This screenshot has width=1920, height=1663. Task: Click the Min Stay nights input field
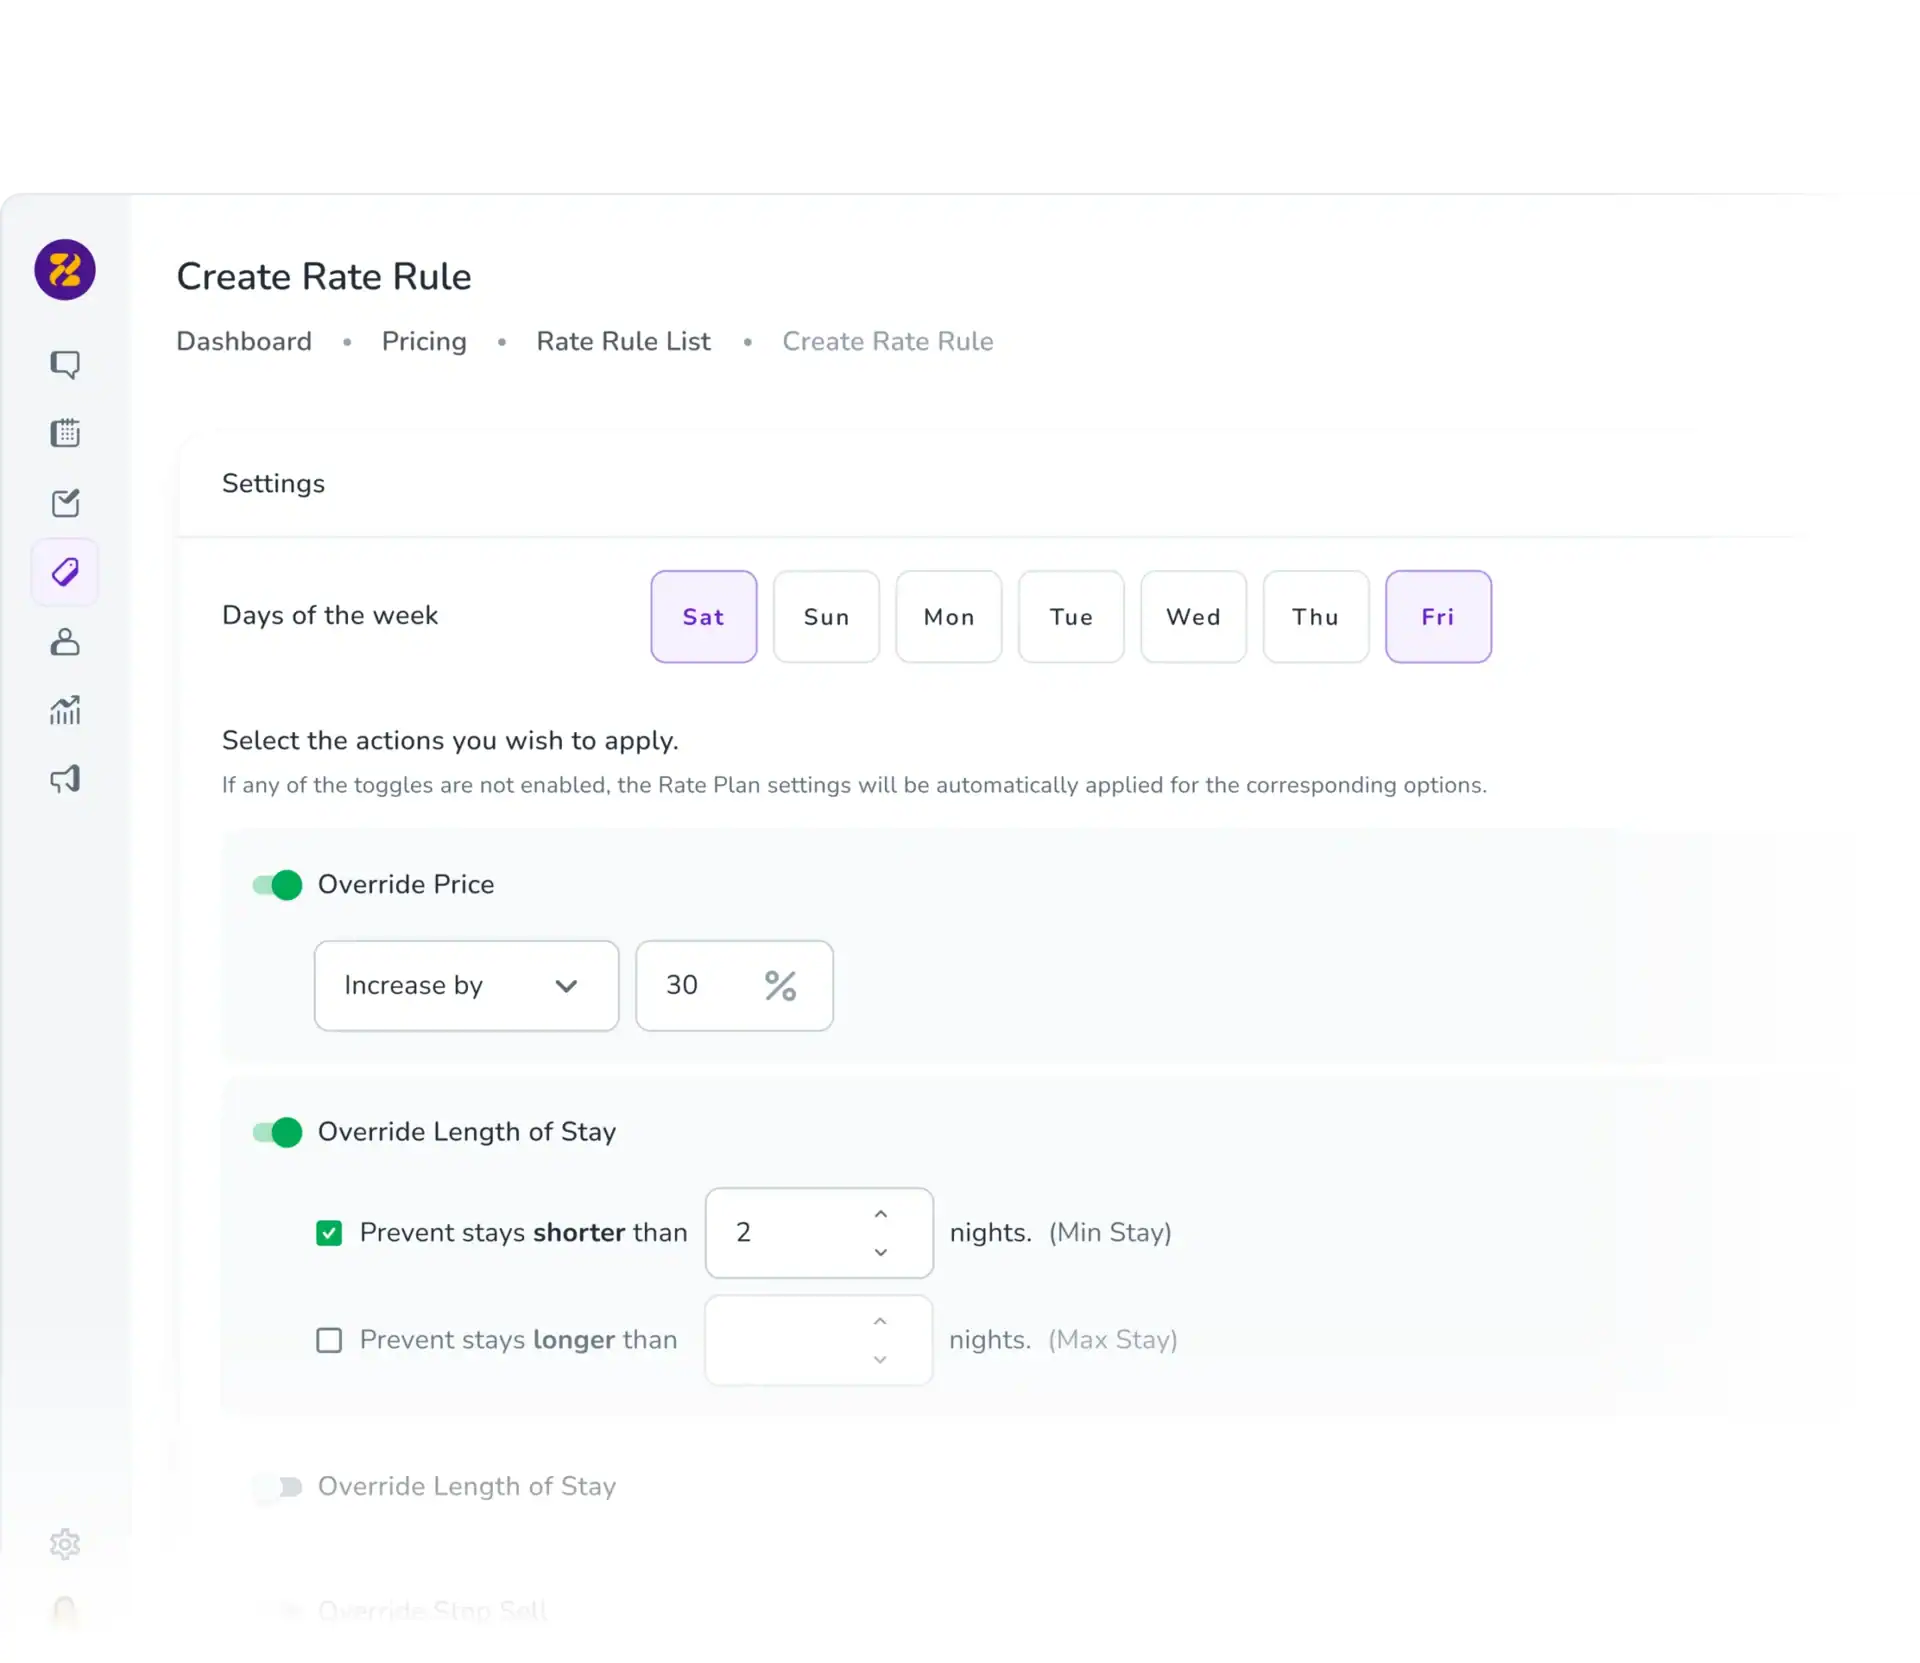click(819, 1233)
